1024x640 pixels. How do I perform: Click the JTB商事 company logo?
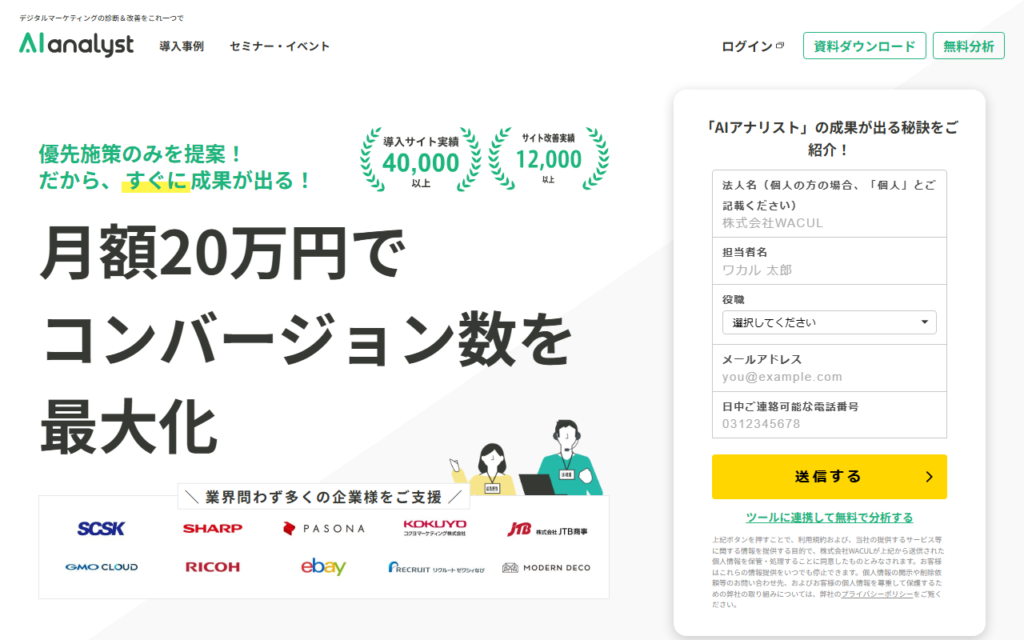[x=547, y=529]
